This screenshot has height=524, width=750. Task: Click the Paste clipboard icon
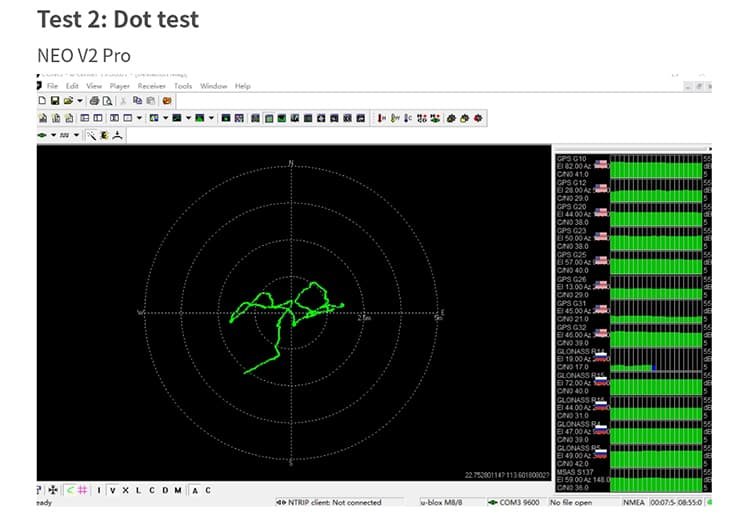(151, 100)
